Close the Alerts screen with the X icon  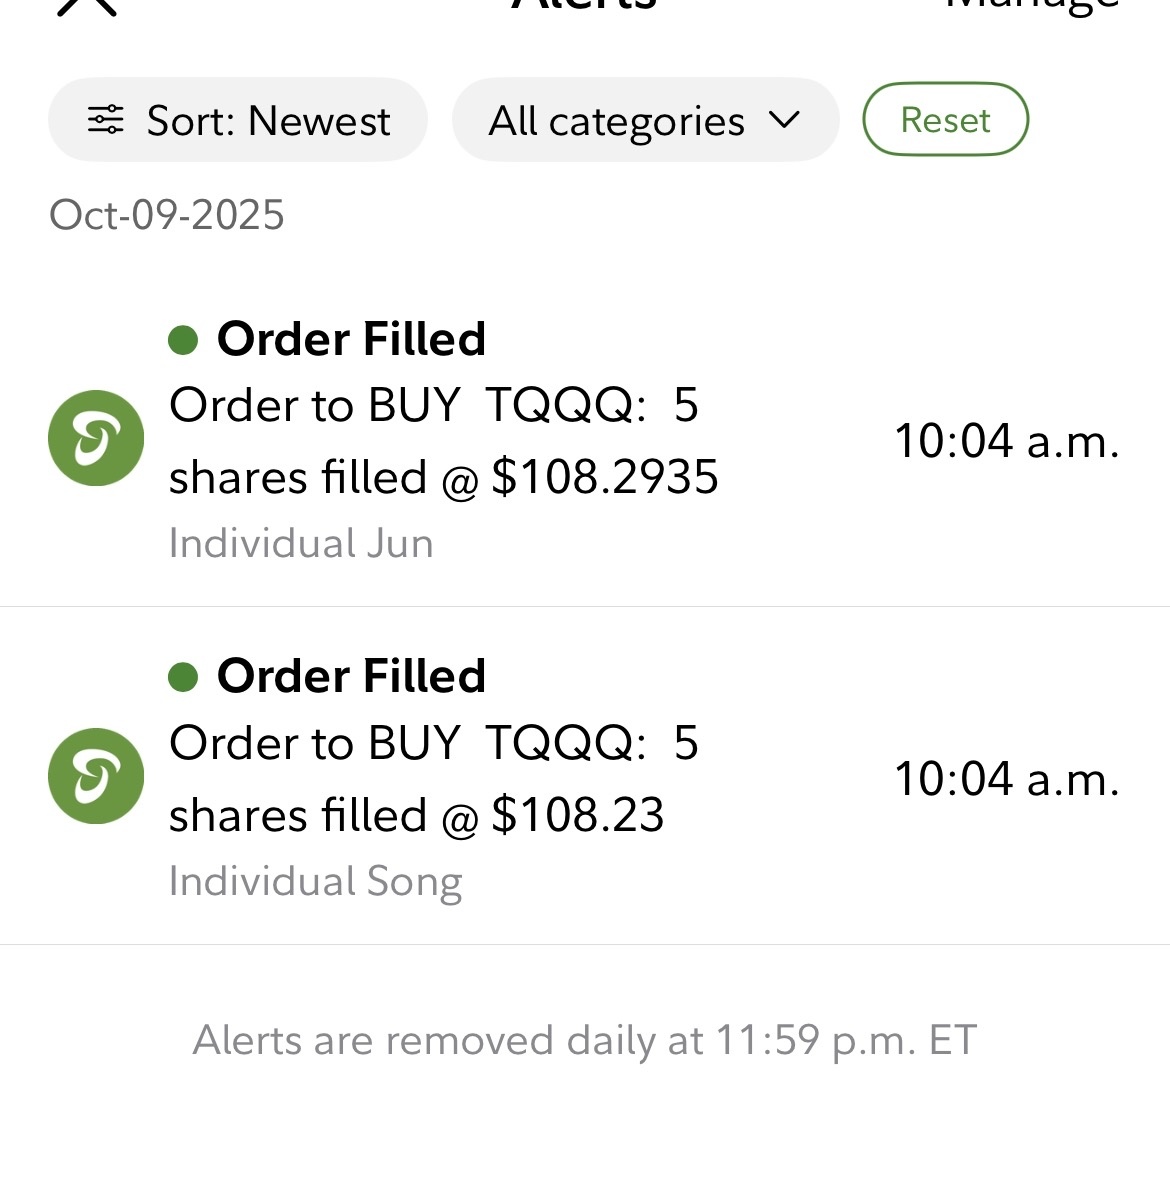tap(88, 6)
